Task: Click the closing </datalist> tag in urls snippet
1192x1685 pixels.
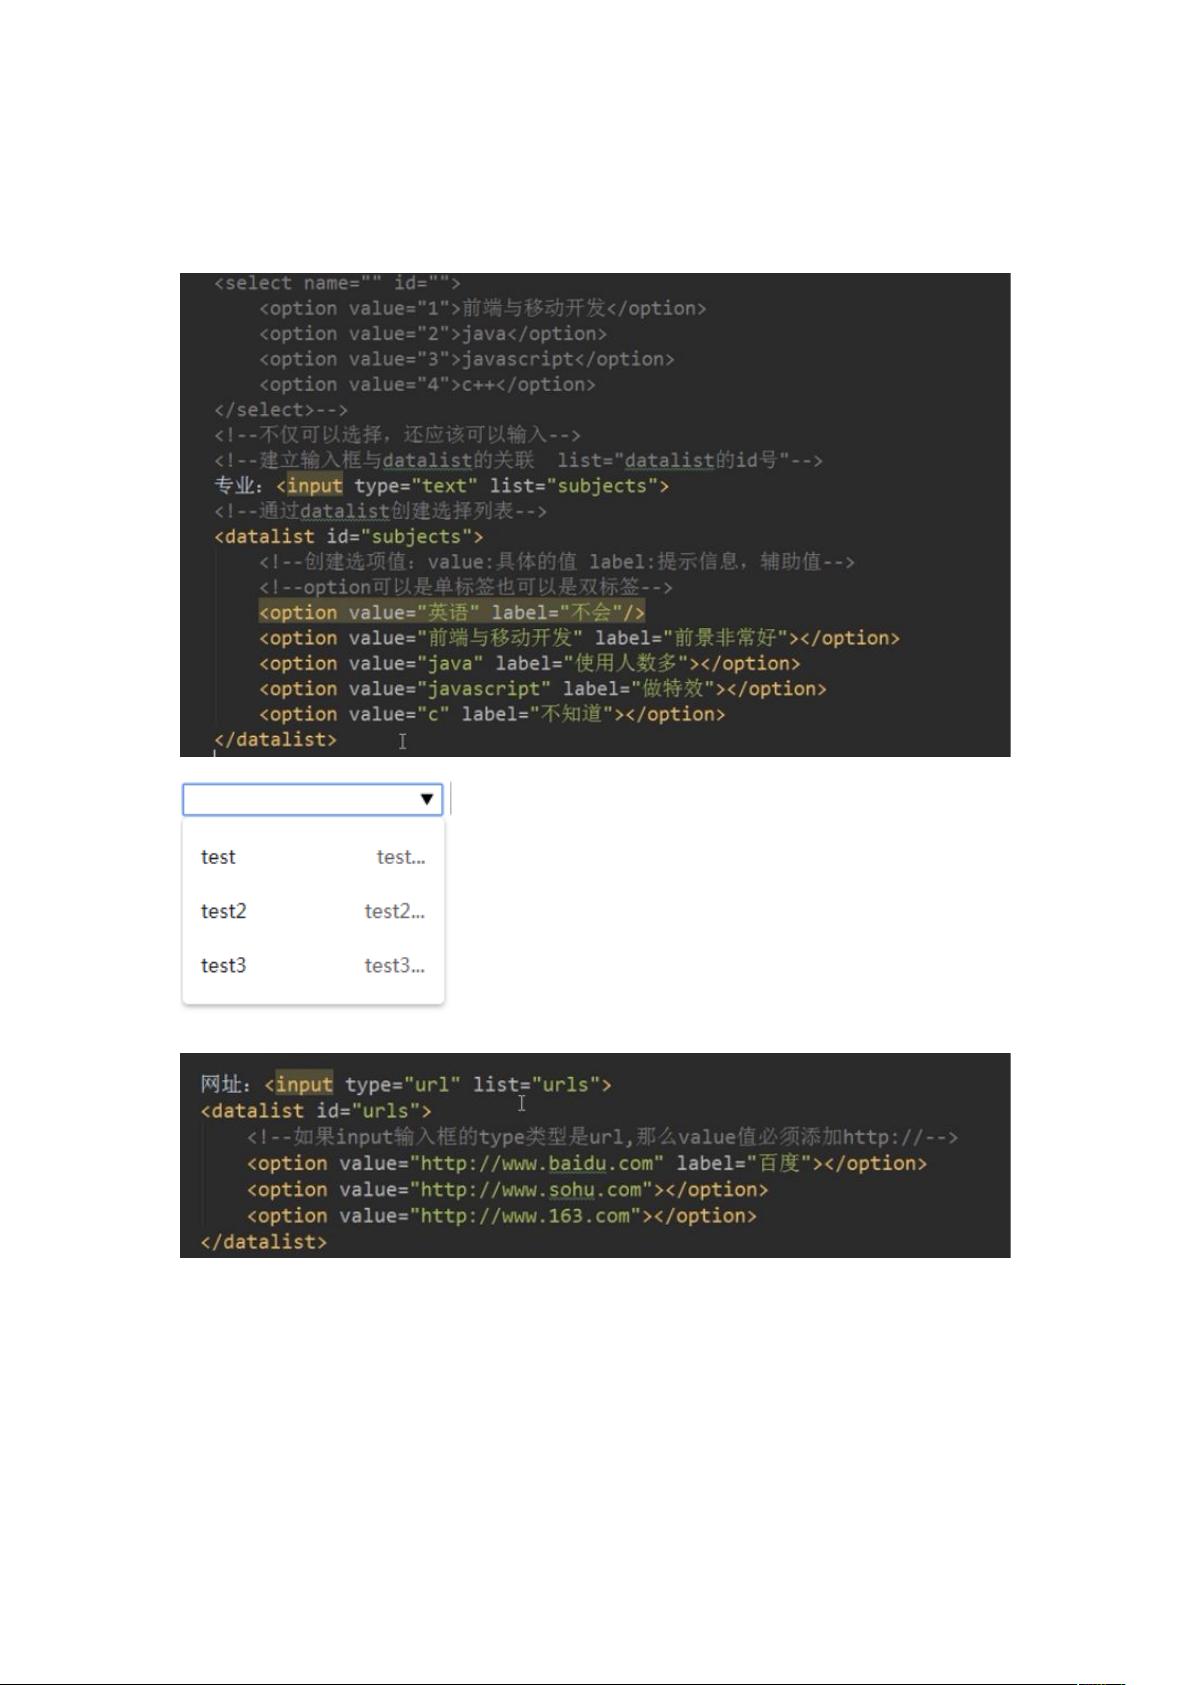Action: coord(263,1242)
